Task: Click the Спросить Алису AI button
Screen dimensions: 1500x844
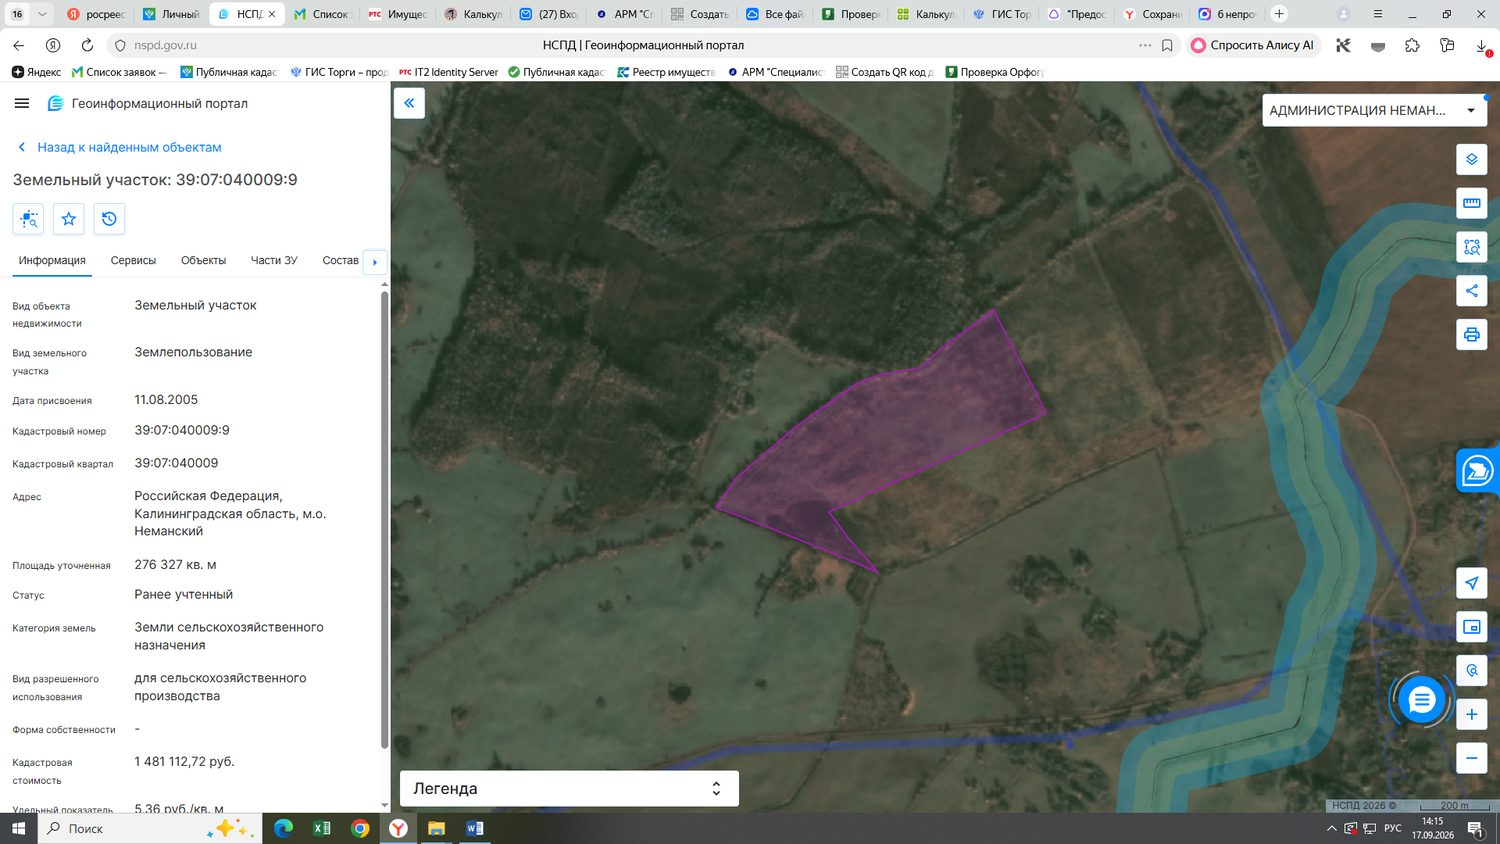Action: coord(1252,45)
